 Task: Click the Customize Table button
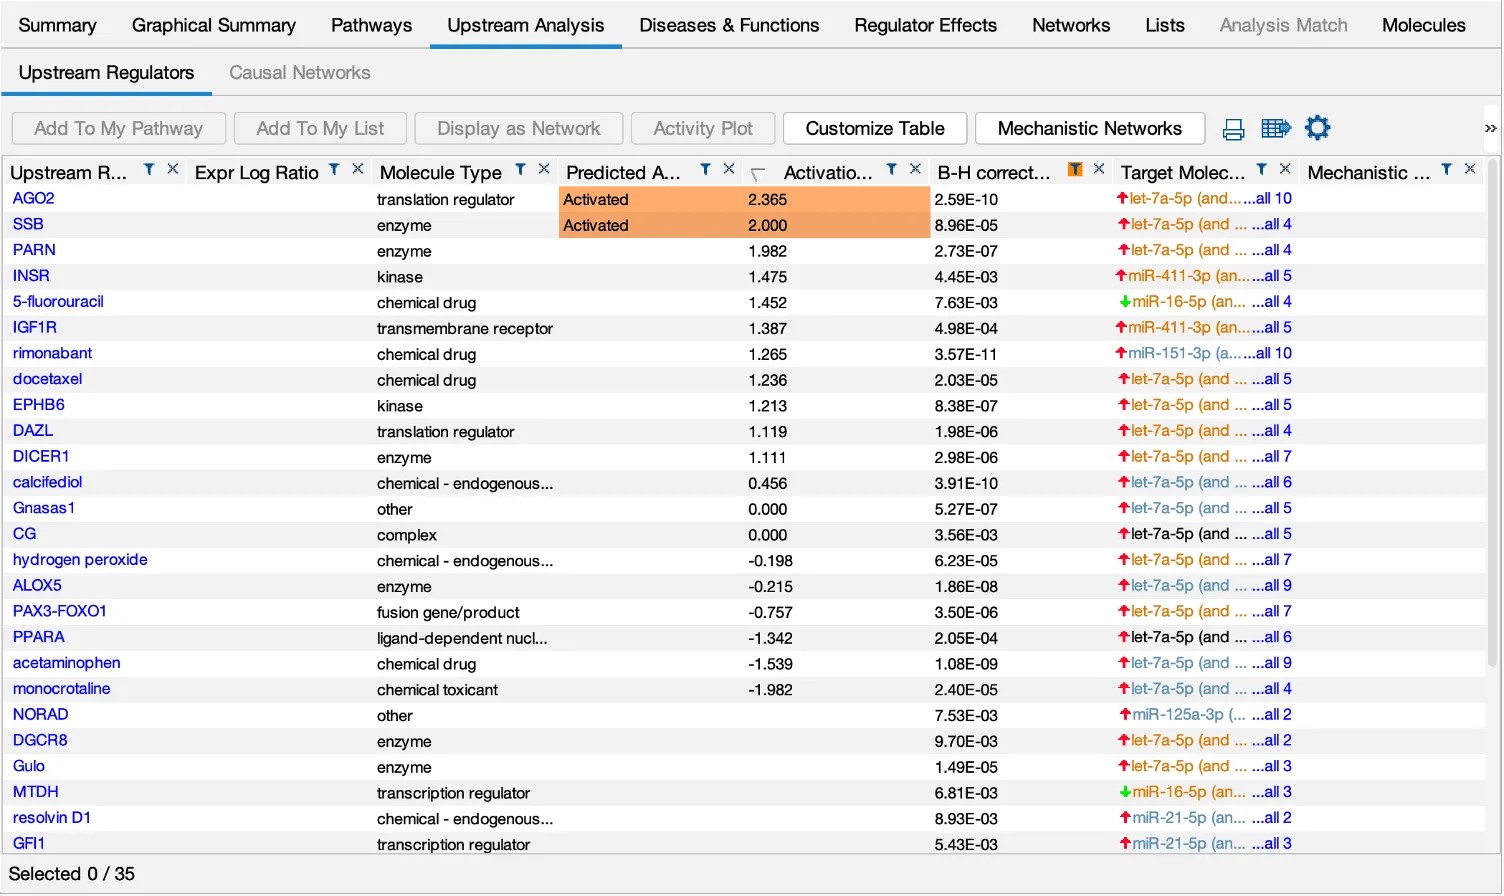pyautogui.click(x=874, y=129)
